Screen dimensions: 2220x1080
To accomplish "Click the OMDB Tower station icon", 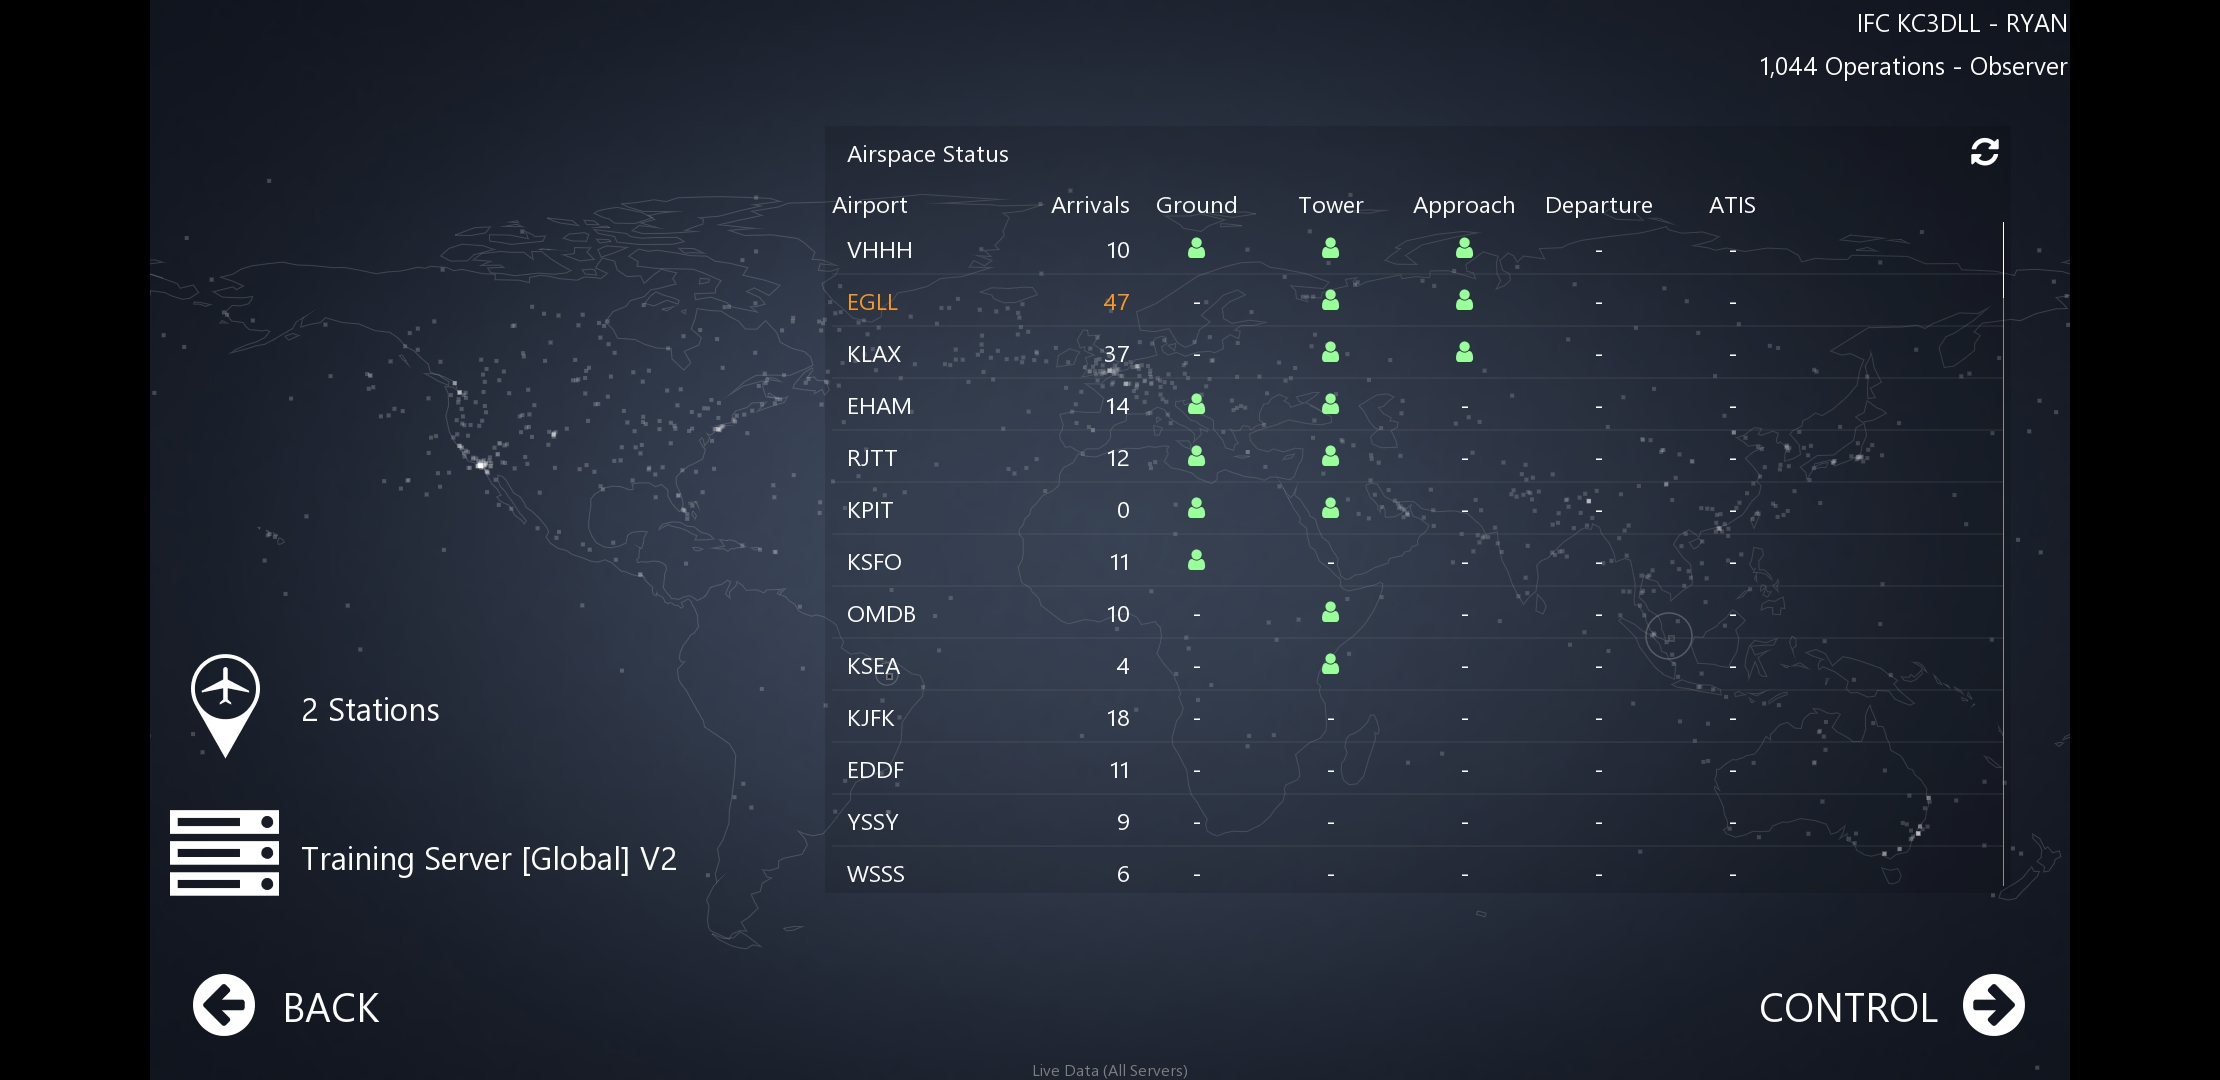I will (x=1330, y=613).
